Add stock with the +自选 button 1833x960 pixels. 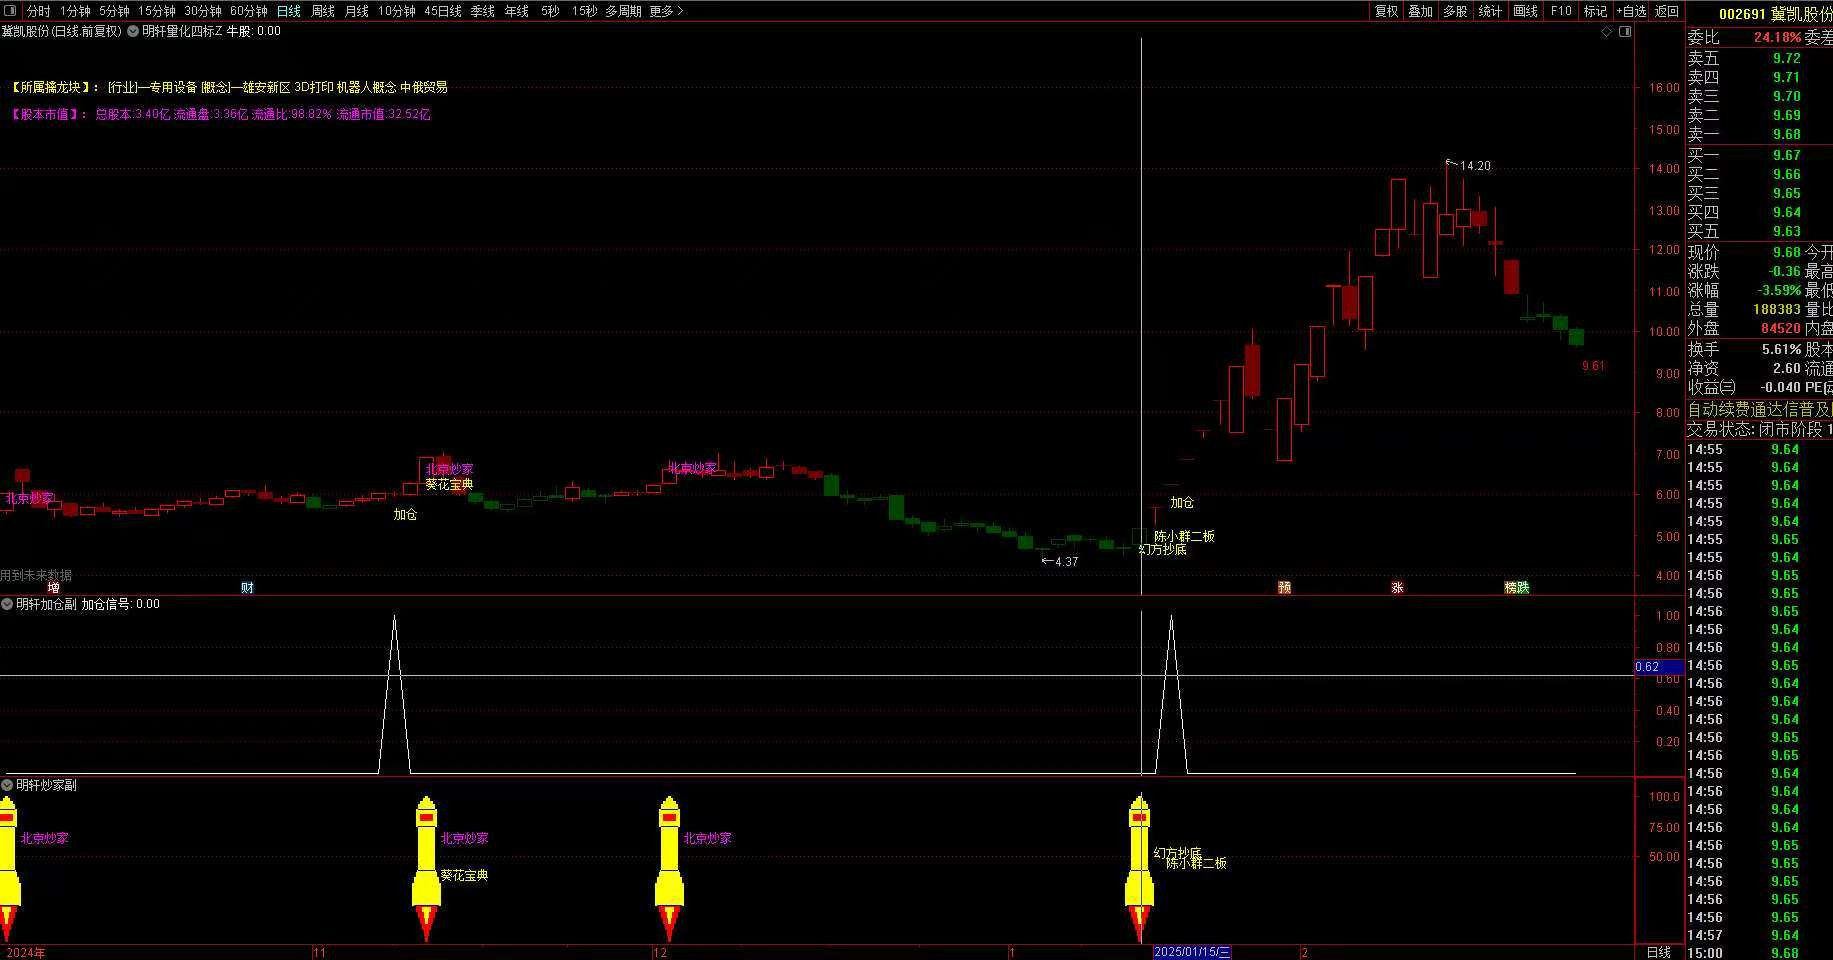1631,11
